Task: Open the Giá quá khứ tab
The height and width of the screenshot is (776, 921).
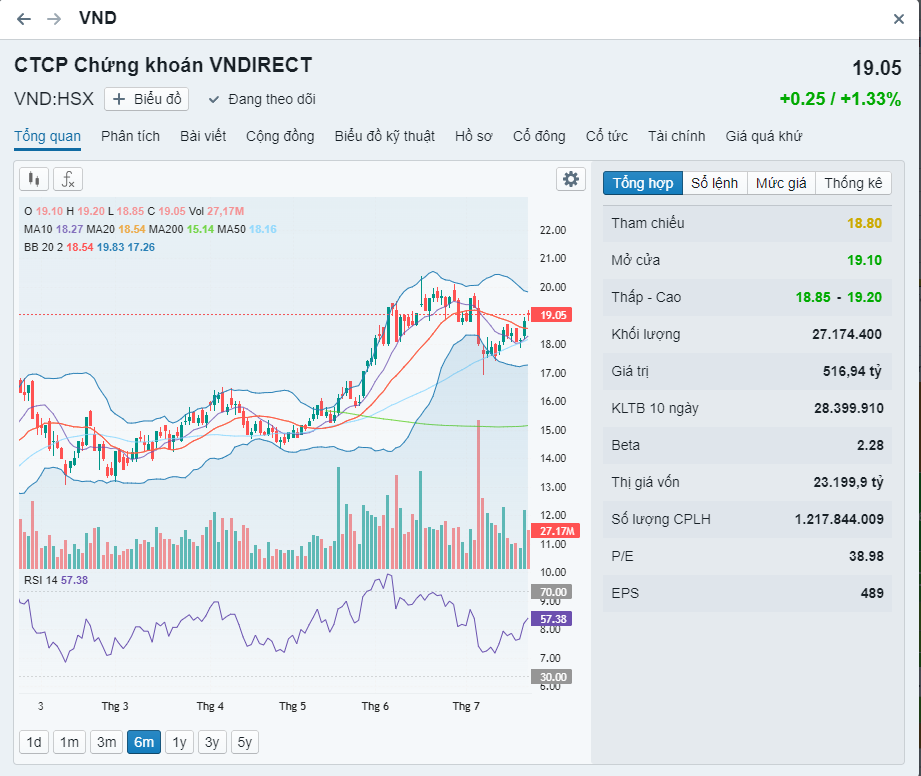Action: pos(764,136)
